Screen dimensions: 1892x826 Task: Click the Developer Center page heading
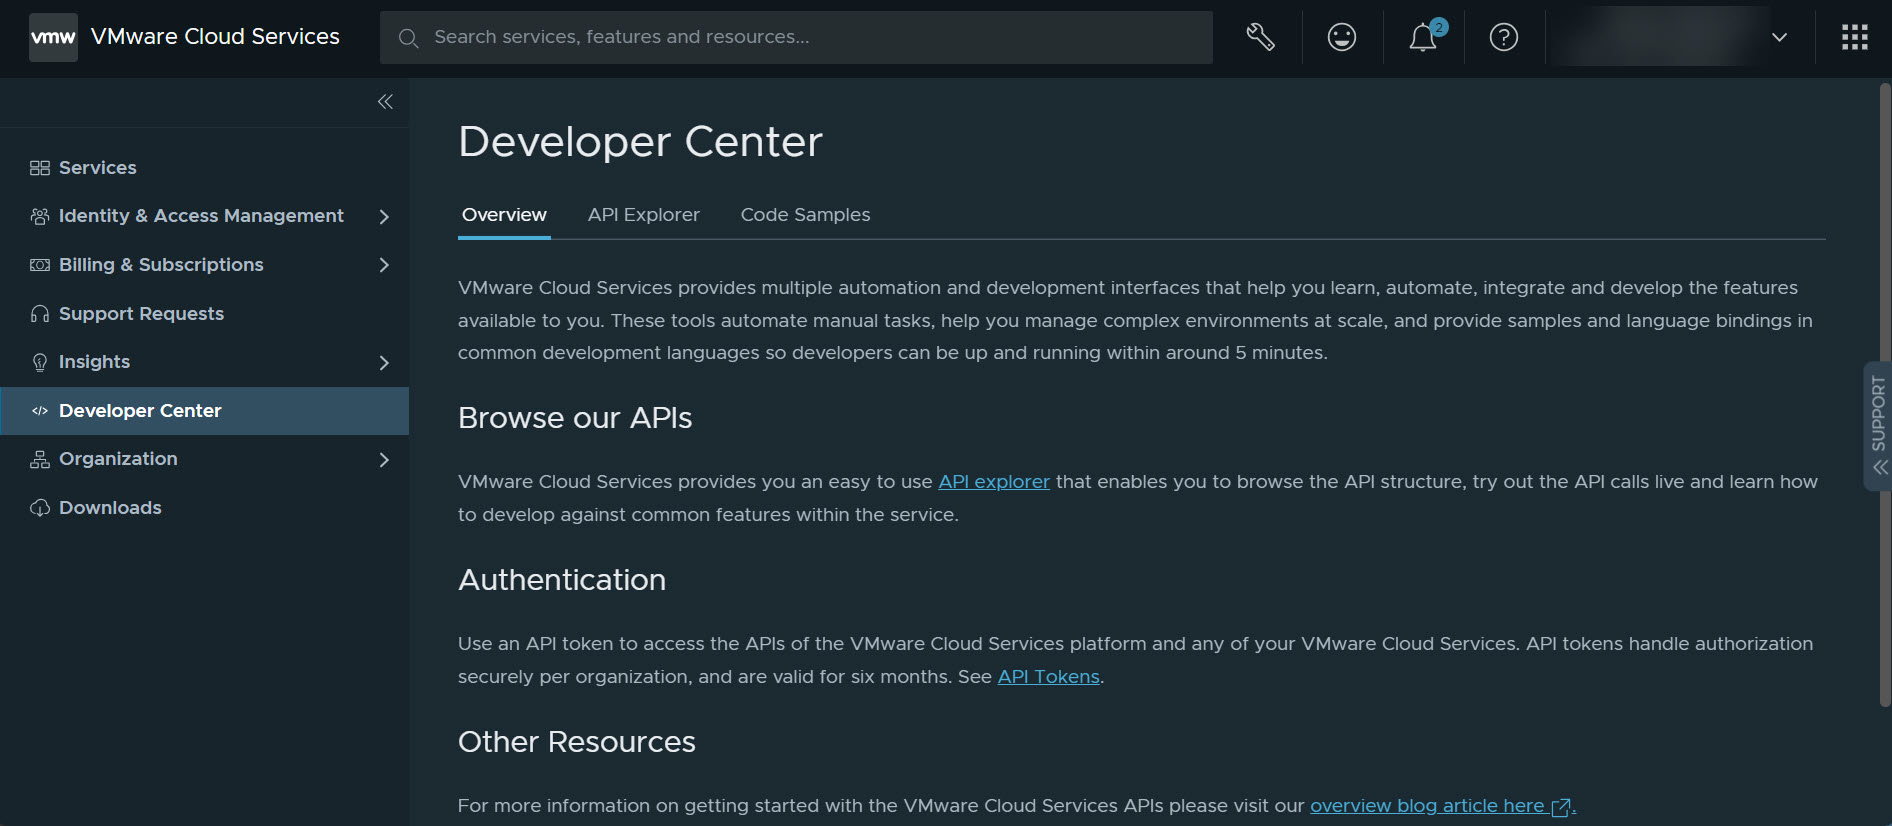pyautogui.click(x=640, y=142)
